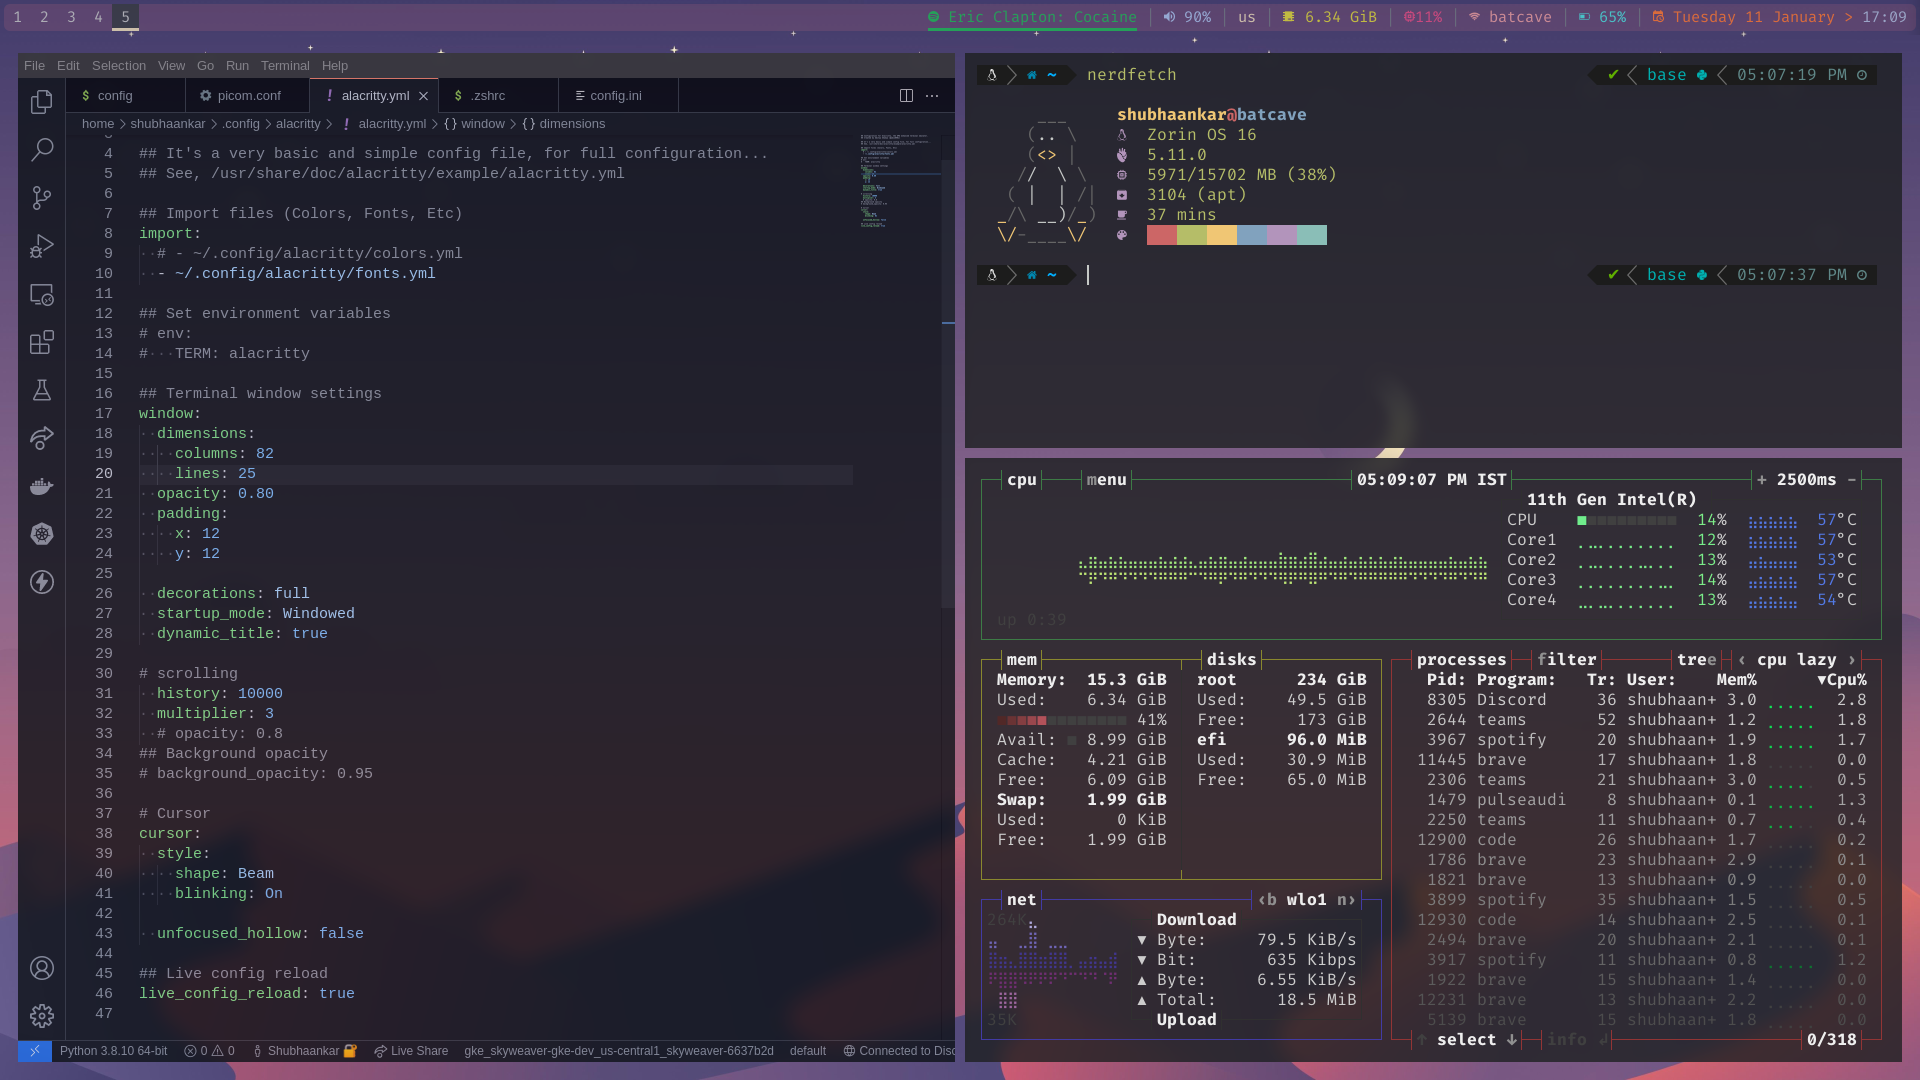Switch to the picom.conf tab
Image resolution: width=1920 pixels, height=1080 pixels.
pos(248,96)
